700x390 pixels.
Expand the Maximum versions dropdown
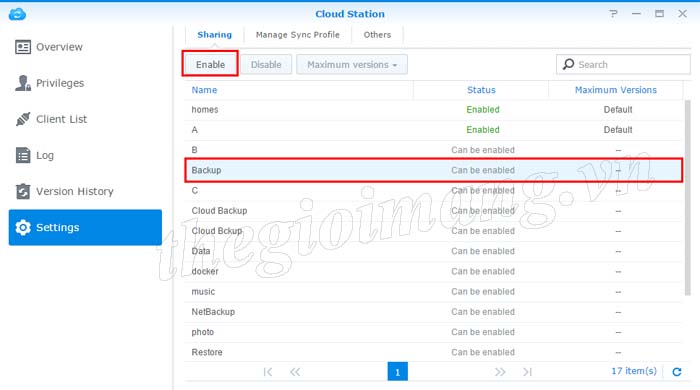352,65
